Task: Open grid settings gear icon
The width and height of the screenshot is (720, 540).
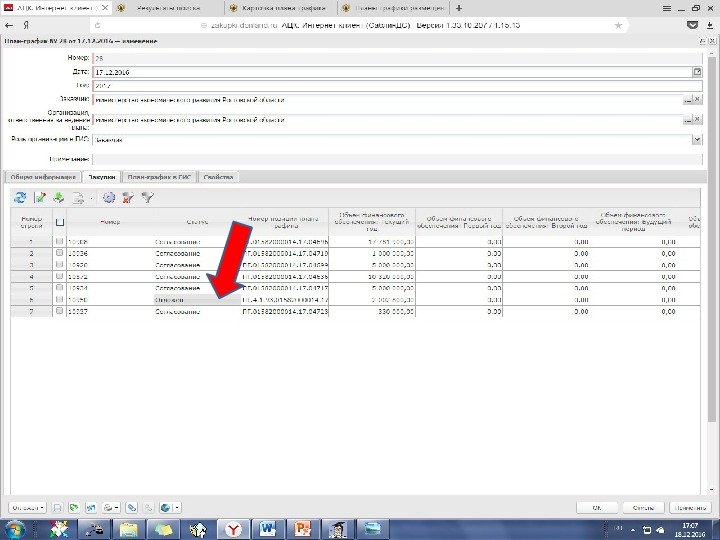Action: (109, 197)
